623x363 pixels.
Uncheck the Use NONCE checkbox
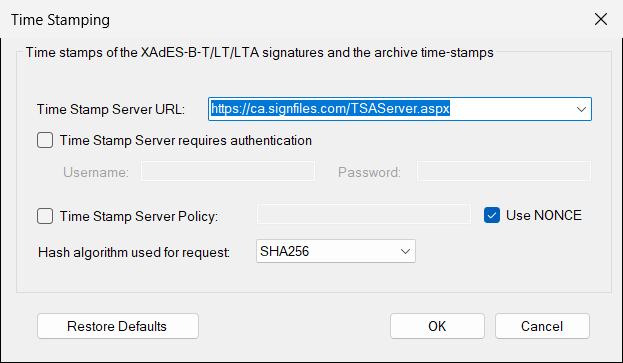click(x=492, y=215)
